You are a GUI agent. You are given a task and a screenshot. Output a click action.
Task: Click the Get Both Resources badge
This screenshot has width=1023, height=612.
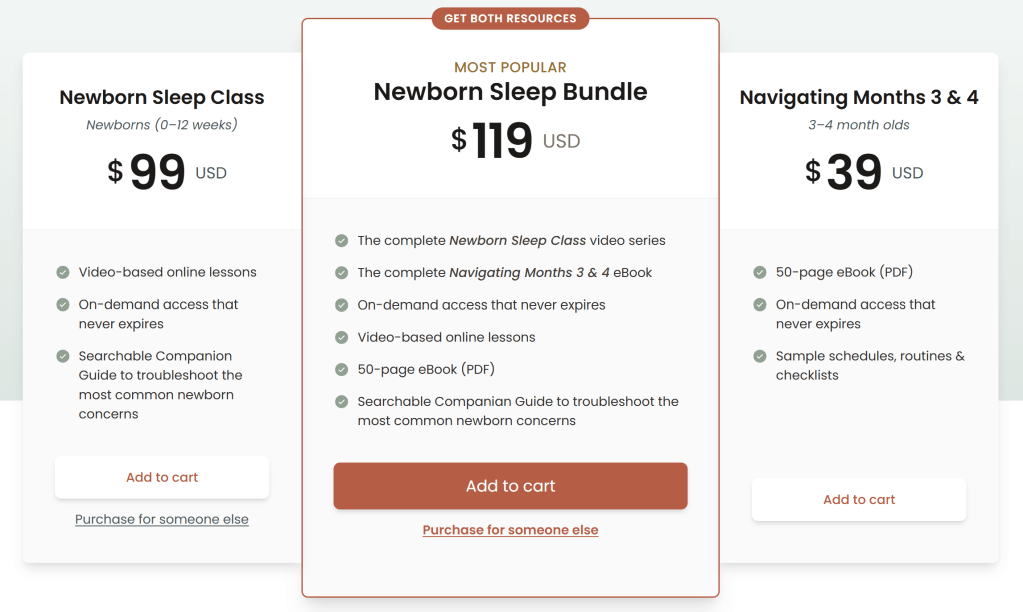pyautogui.click(x=510, y=18)
